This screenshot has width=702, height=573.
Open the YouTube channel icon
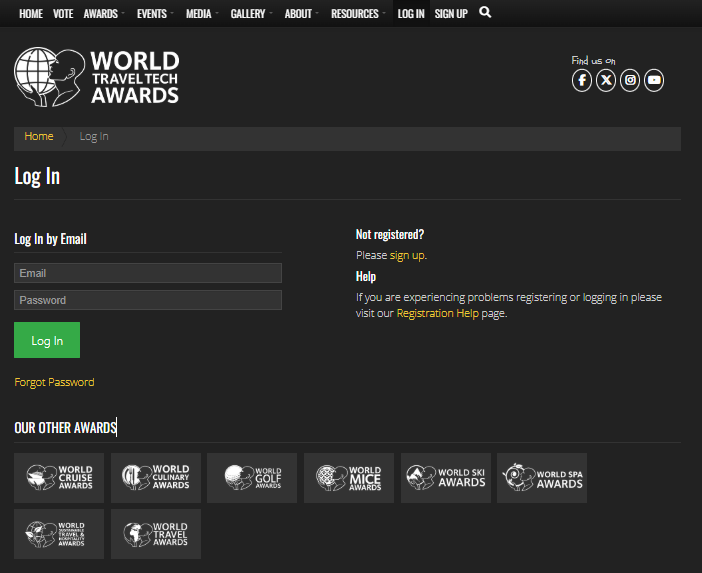(654, 81)
